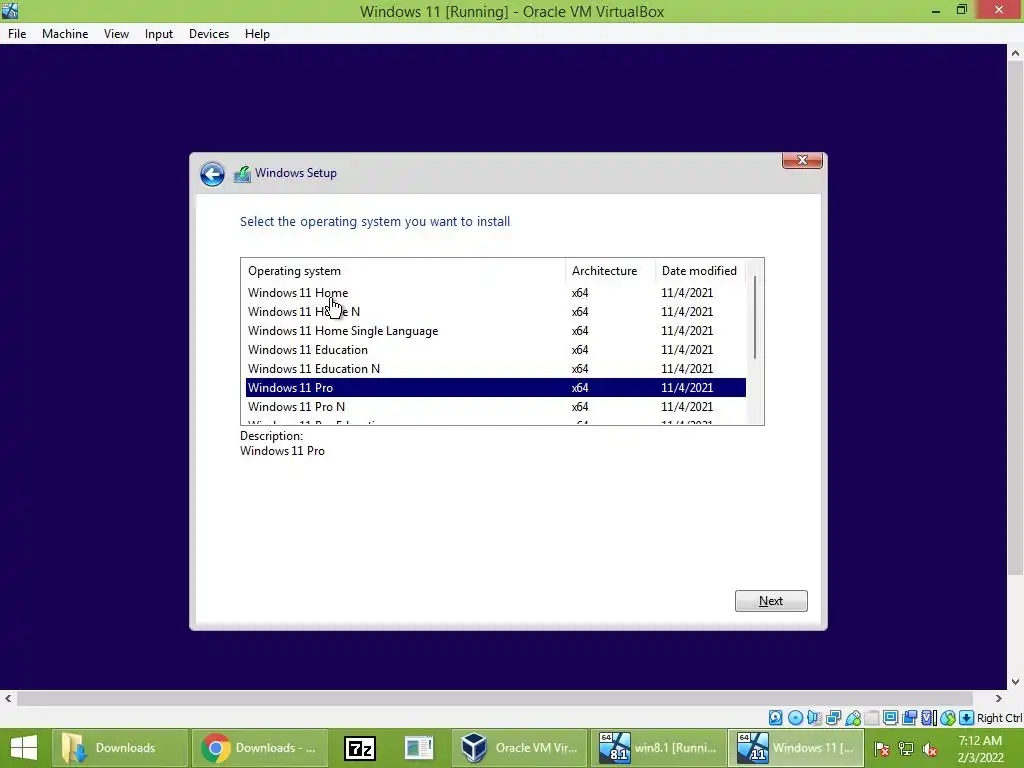Image resolution: width=1024 pixels, height=768 pixels.
Task: Open the Help menu
Action: tap(257, 34)
